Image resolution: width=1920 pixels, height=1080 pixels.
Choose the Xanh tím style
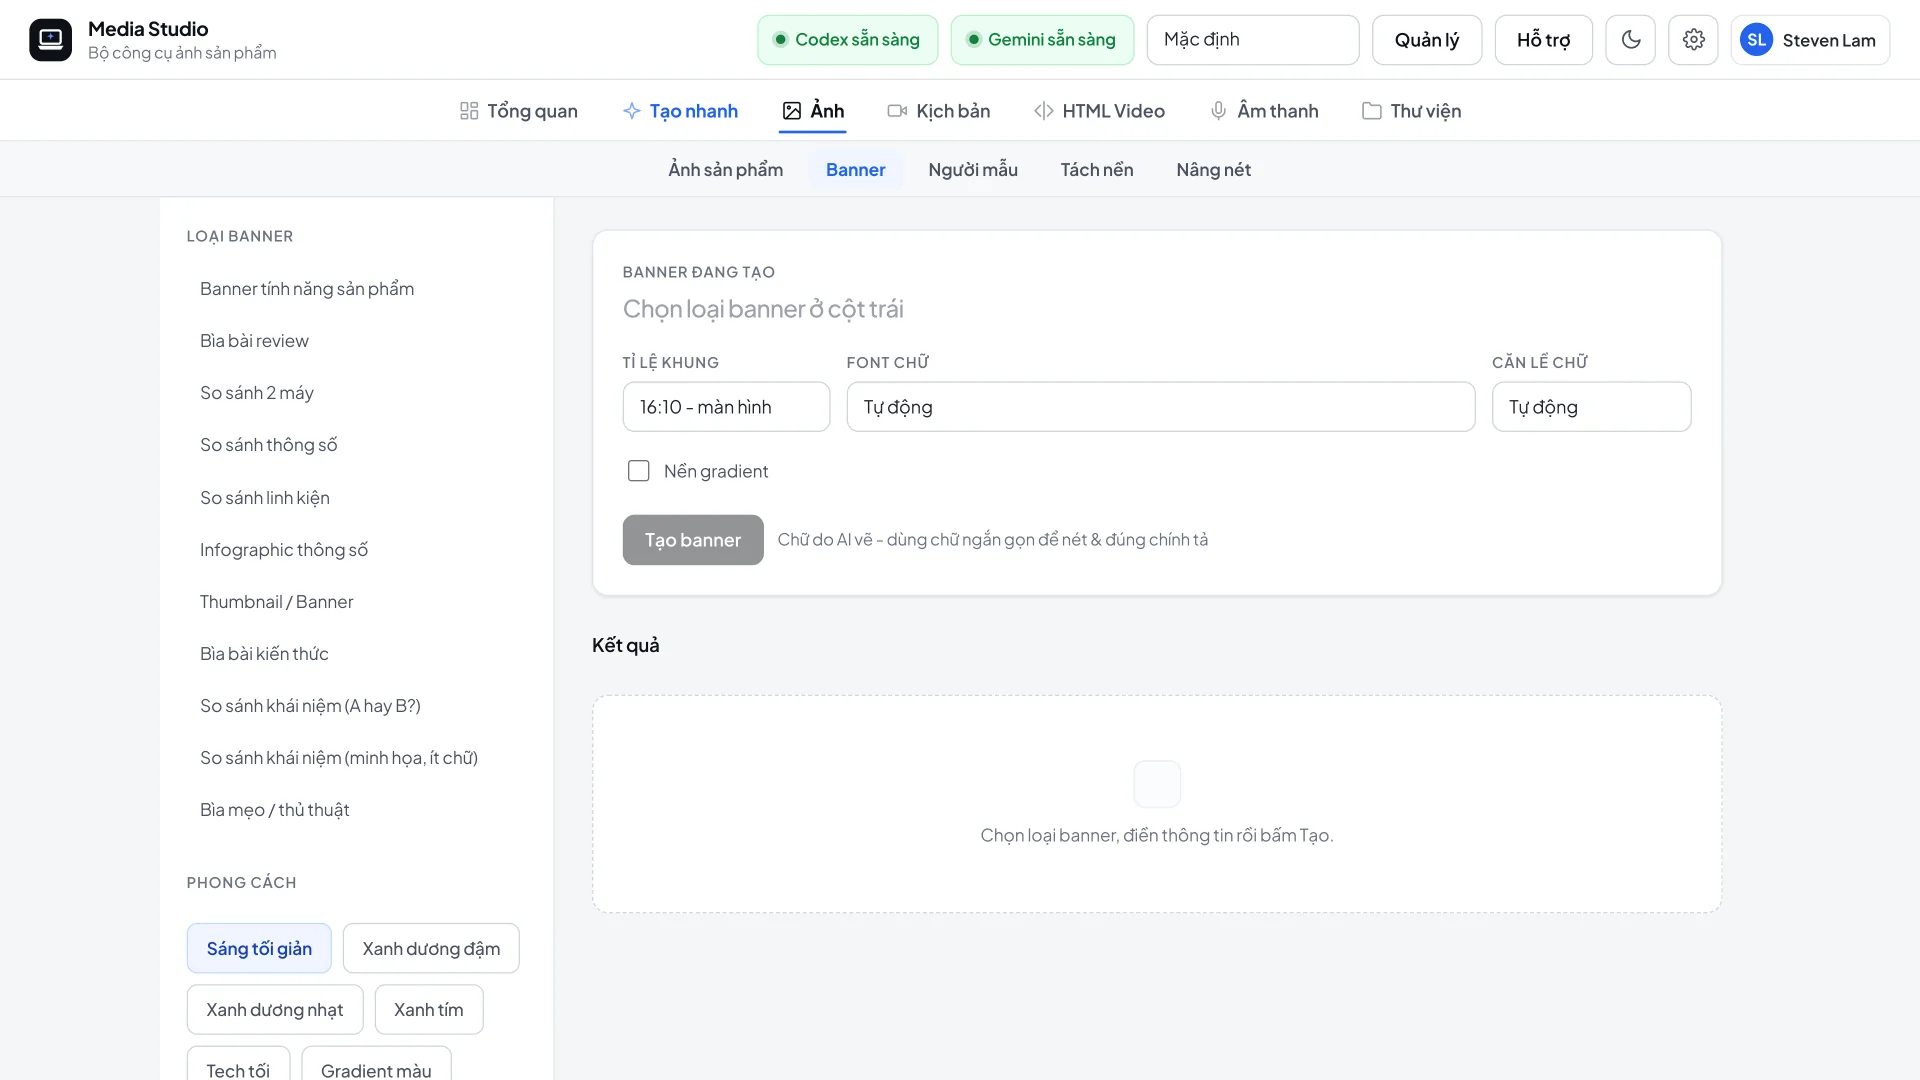pos(429,1010)
